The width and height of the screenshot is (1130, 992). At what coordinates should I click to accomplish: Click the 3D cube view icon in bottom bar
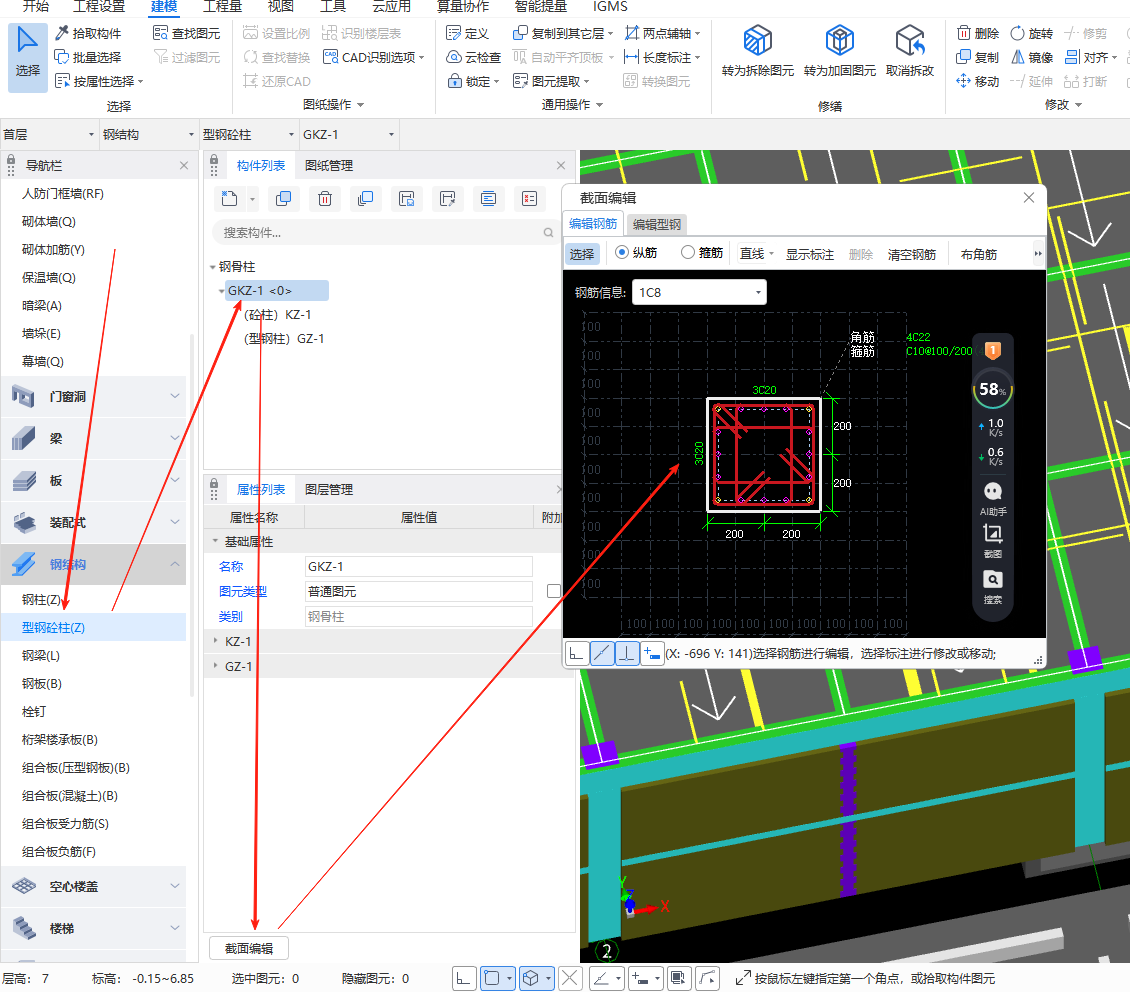[530, 978]
